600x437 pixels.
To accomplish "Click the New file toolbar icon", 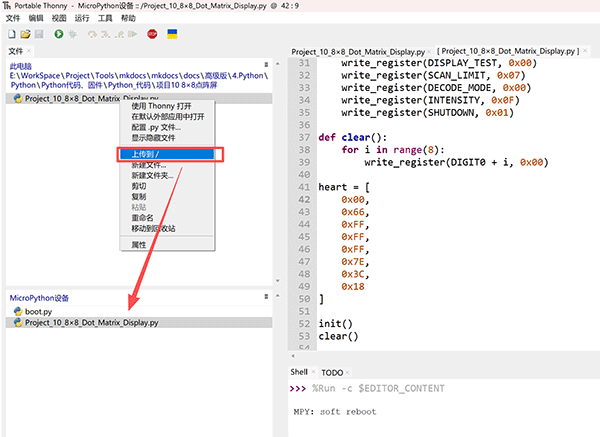I will click(12, 34).
